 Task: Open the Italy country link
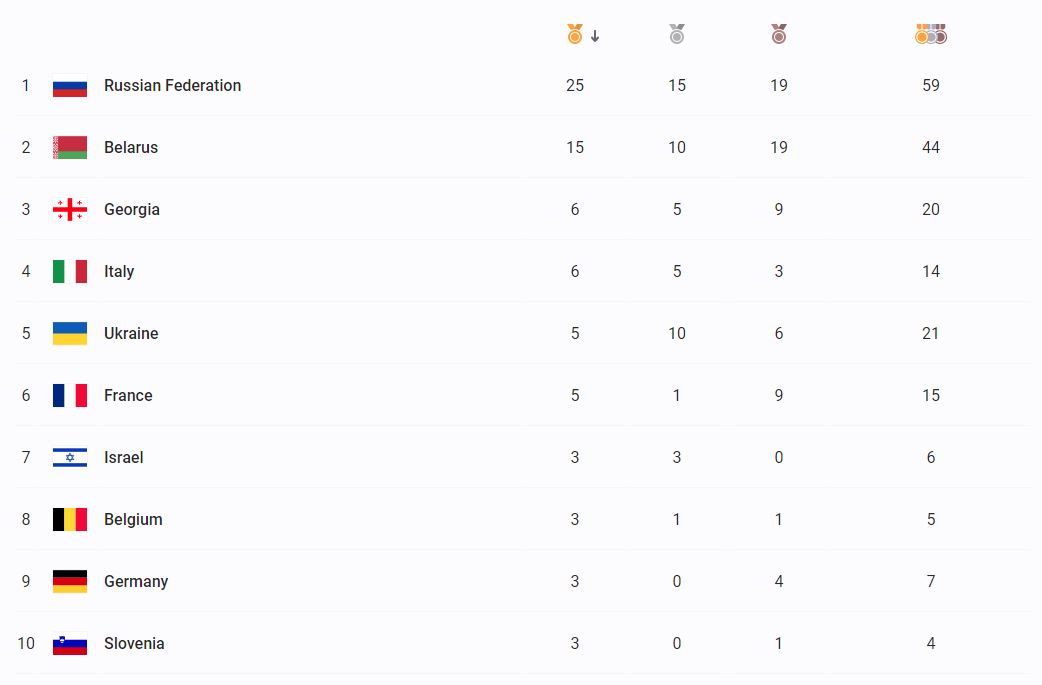pyautogui.click(x=119, y=272)
